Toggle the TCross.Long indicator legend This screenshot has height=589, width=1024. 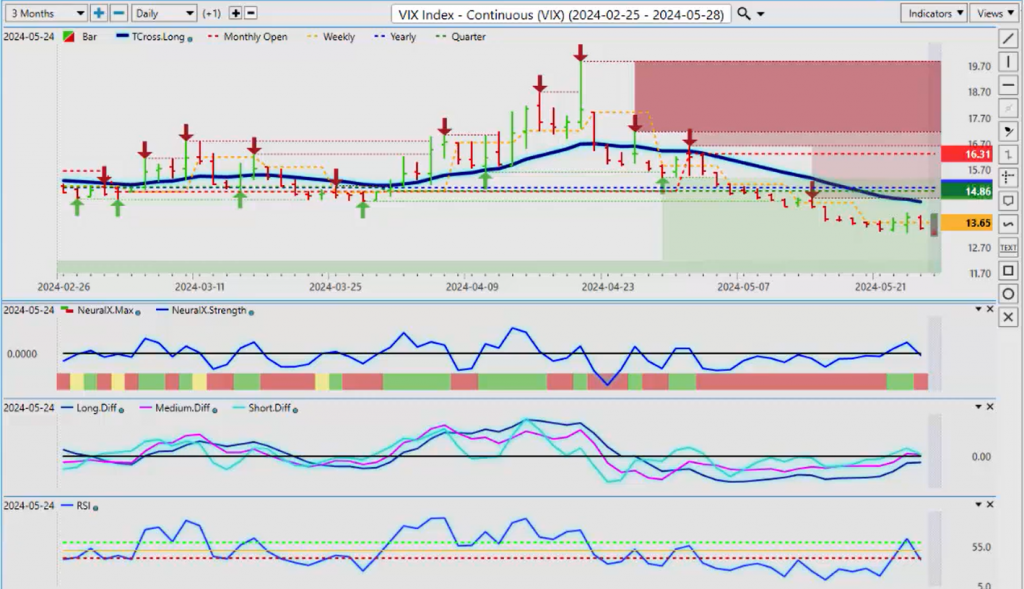(154, 37)
